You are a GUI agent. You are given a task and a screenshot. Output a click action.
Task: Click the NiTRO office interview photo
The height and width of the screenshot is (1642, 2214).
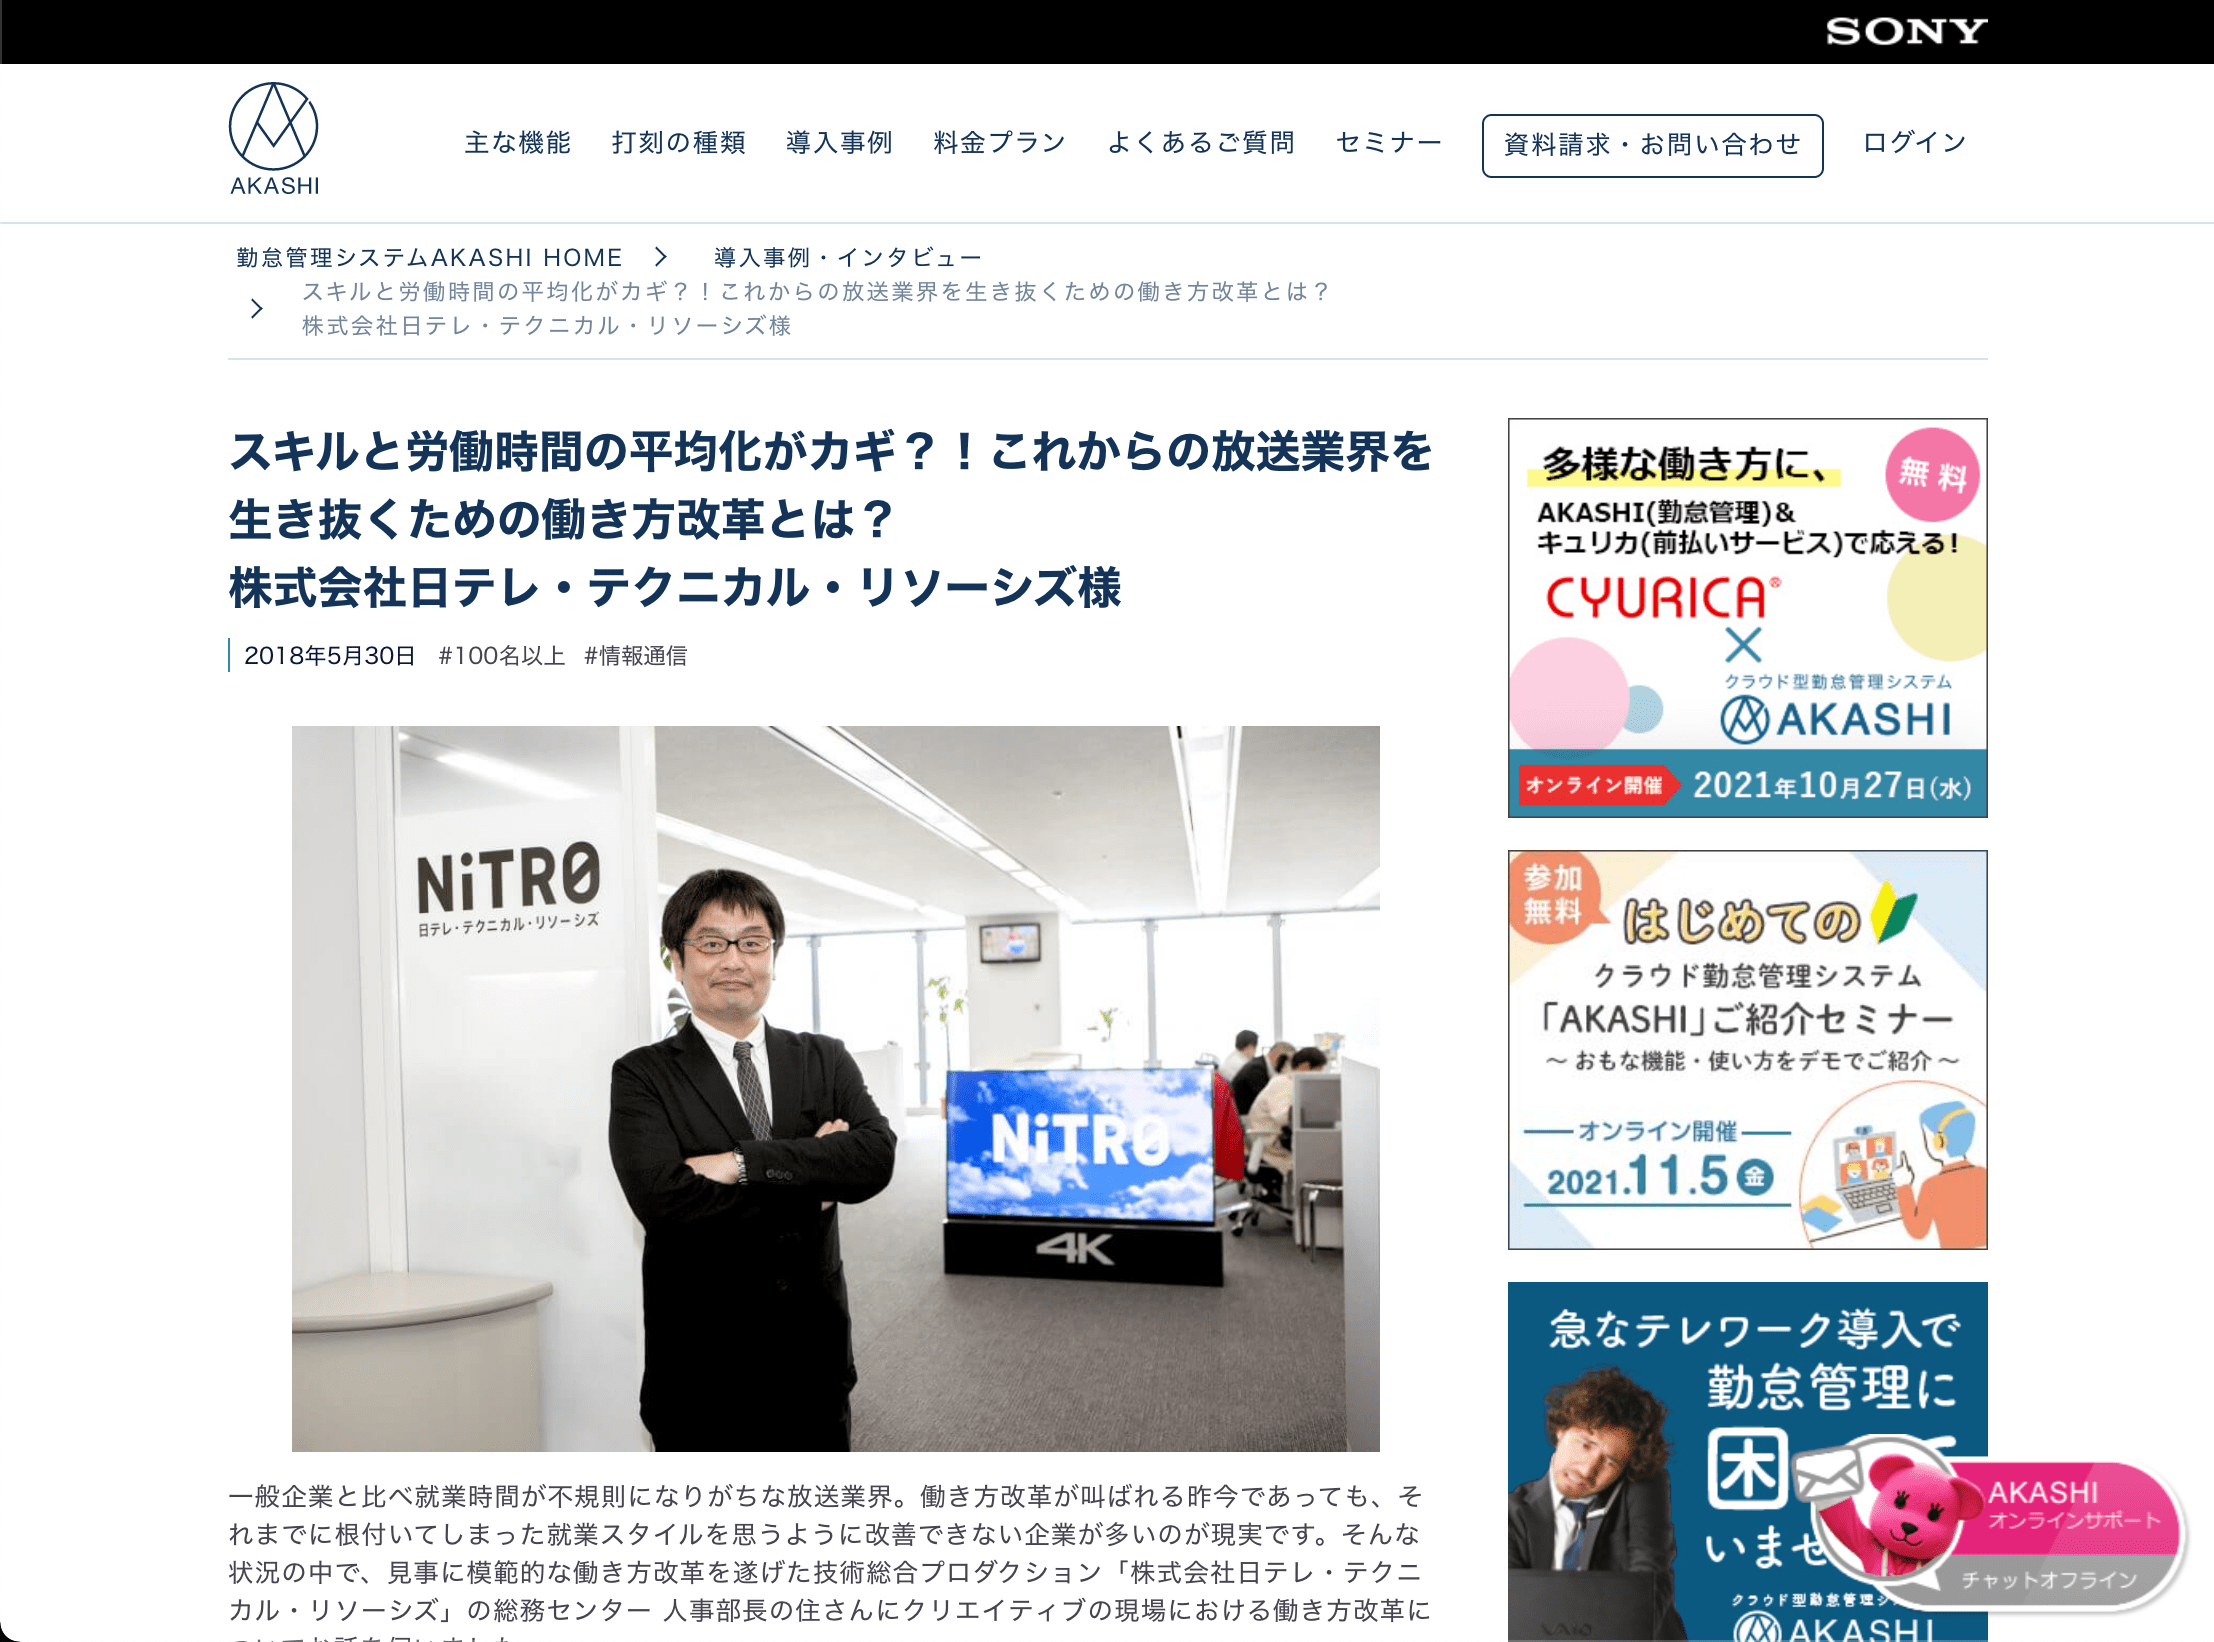(x=835, y=1088)
